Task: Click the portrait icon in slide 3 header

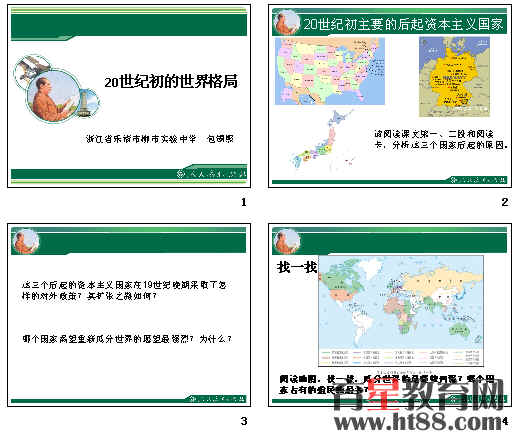Action: point(25,241)
